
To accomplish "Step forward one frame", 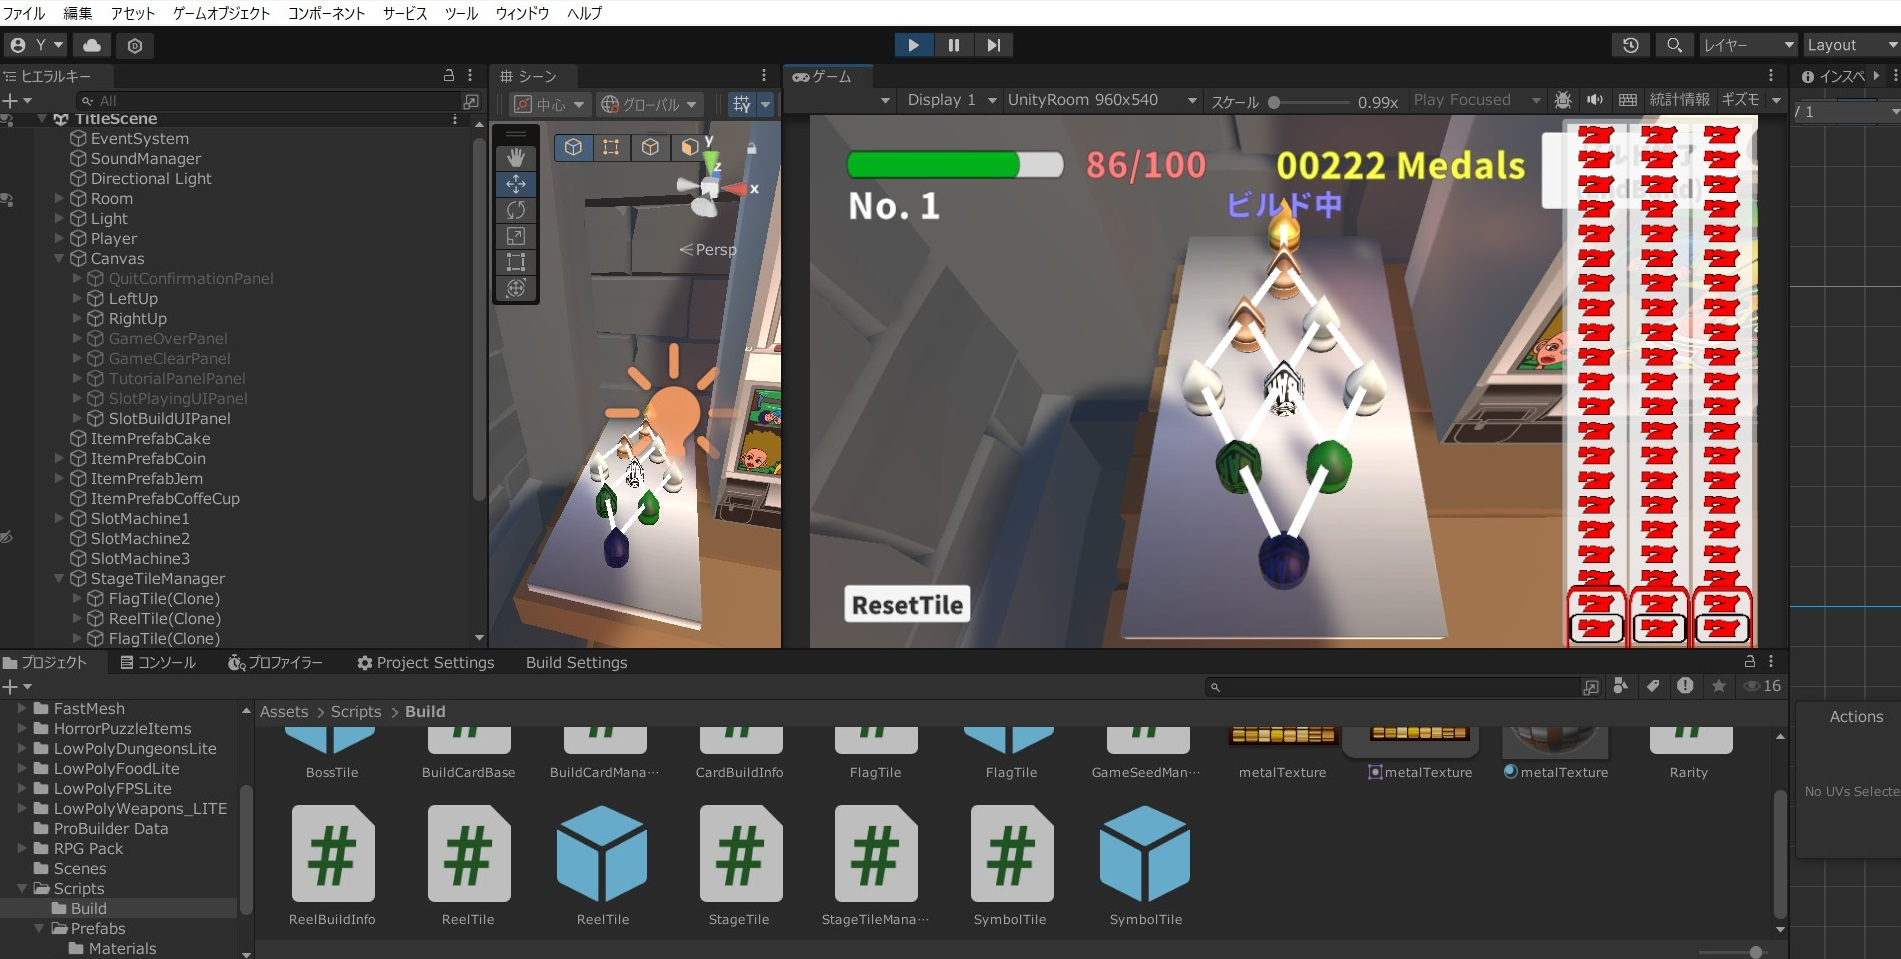I will click(x=993, y=45).
